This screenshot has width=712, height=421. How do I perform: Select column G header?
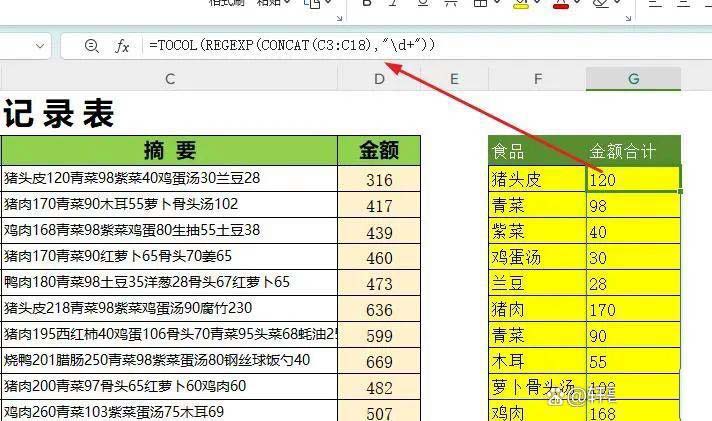point(633,79)
